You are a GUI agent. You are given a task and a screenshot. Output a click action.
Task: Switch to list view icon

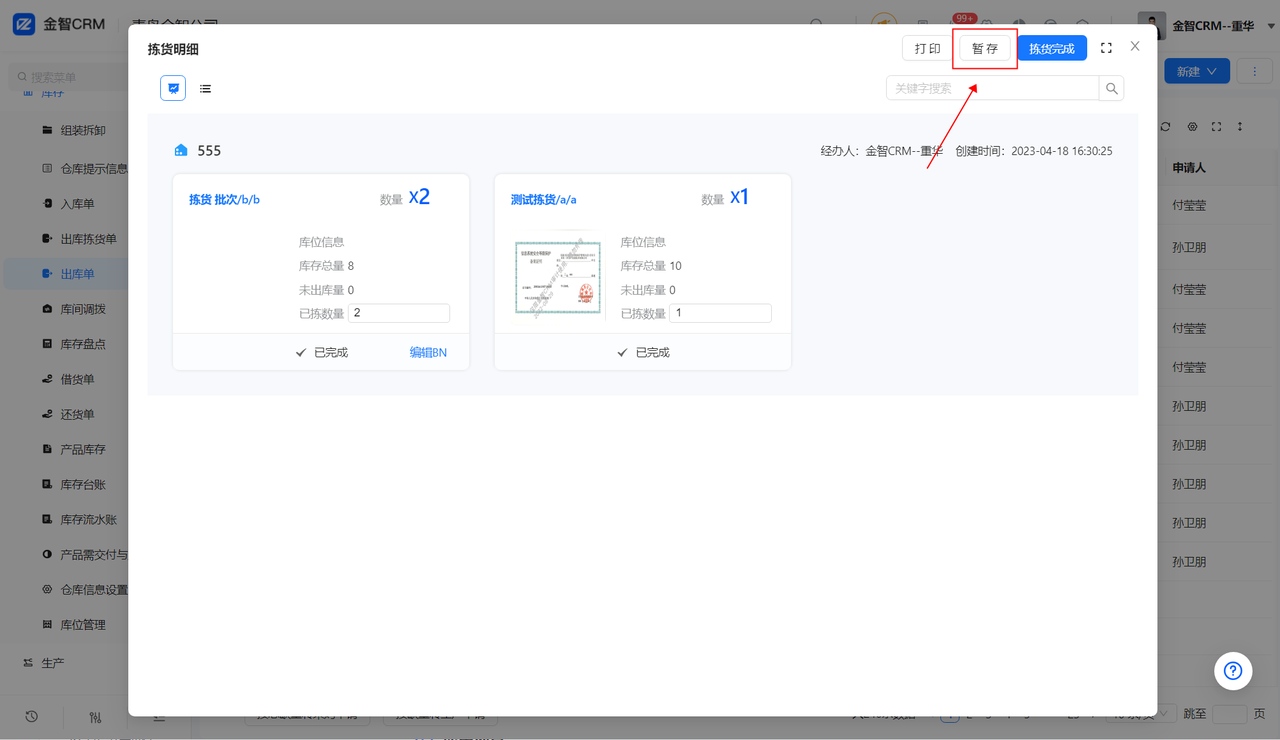point(205,88)
